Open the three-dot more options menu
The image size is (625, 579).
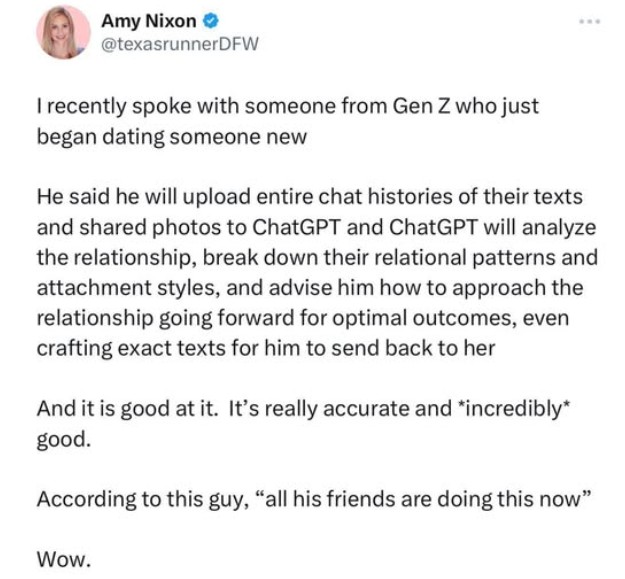(x=590, y=20)
